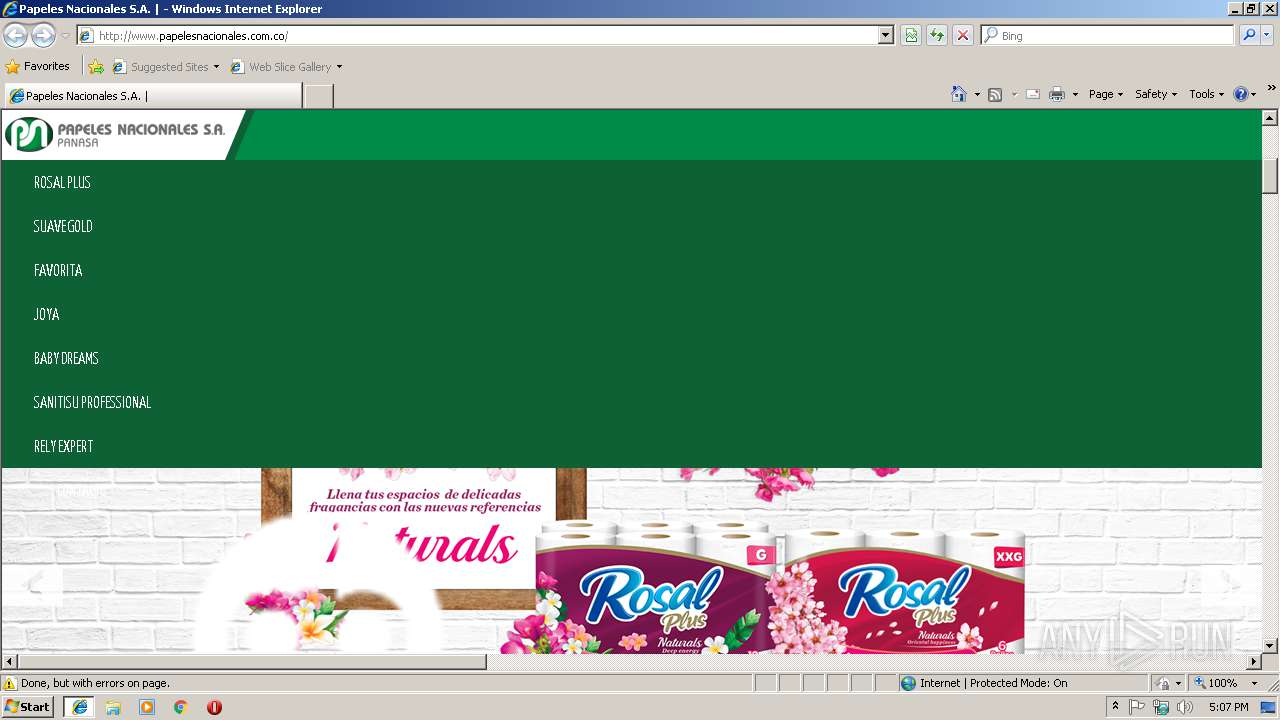
Task: Click the Read Mail icon
Action: [1033, 94]
